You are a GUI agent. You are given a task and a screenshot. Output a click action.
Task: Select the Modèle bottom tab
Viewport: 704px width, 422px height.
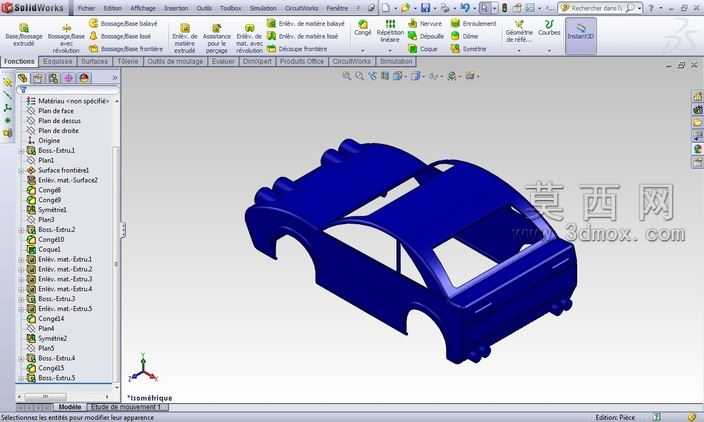pyautogui.click(x=70, y=407)
